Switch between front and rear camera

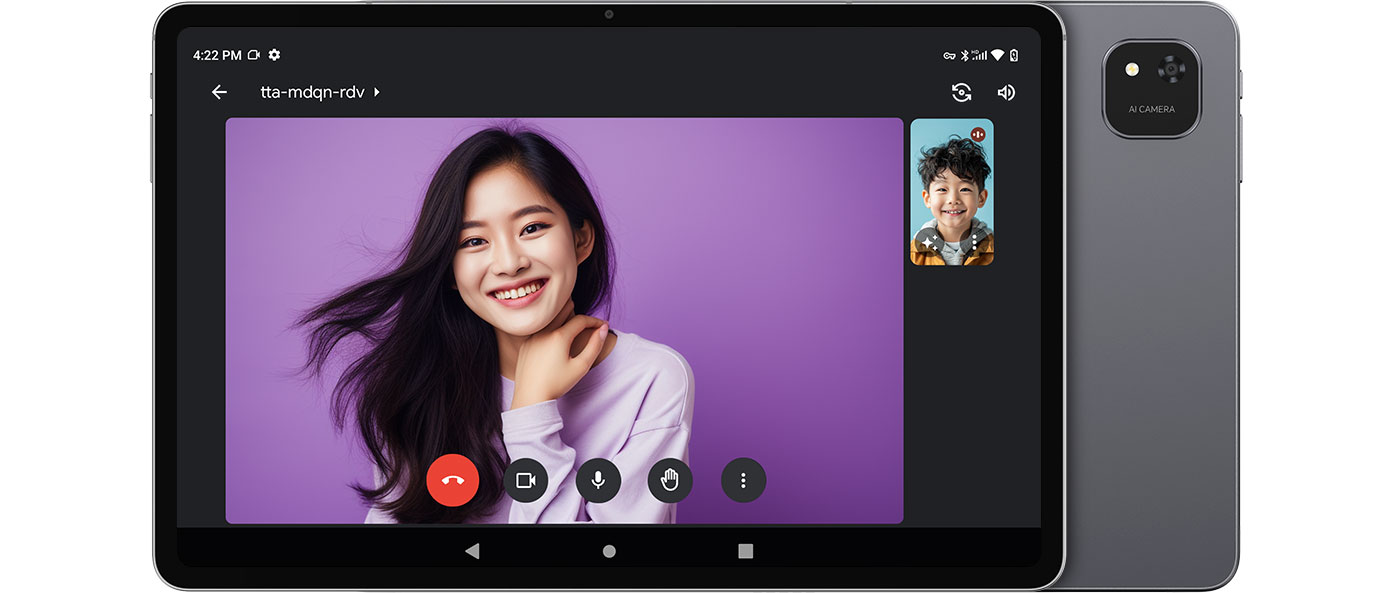[961, 92]
